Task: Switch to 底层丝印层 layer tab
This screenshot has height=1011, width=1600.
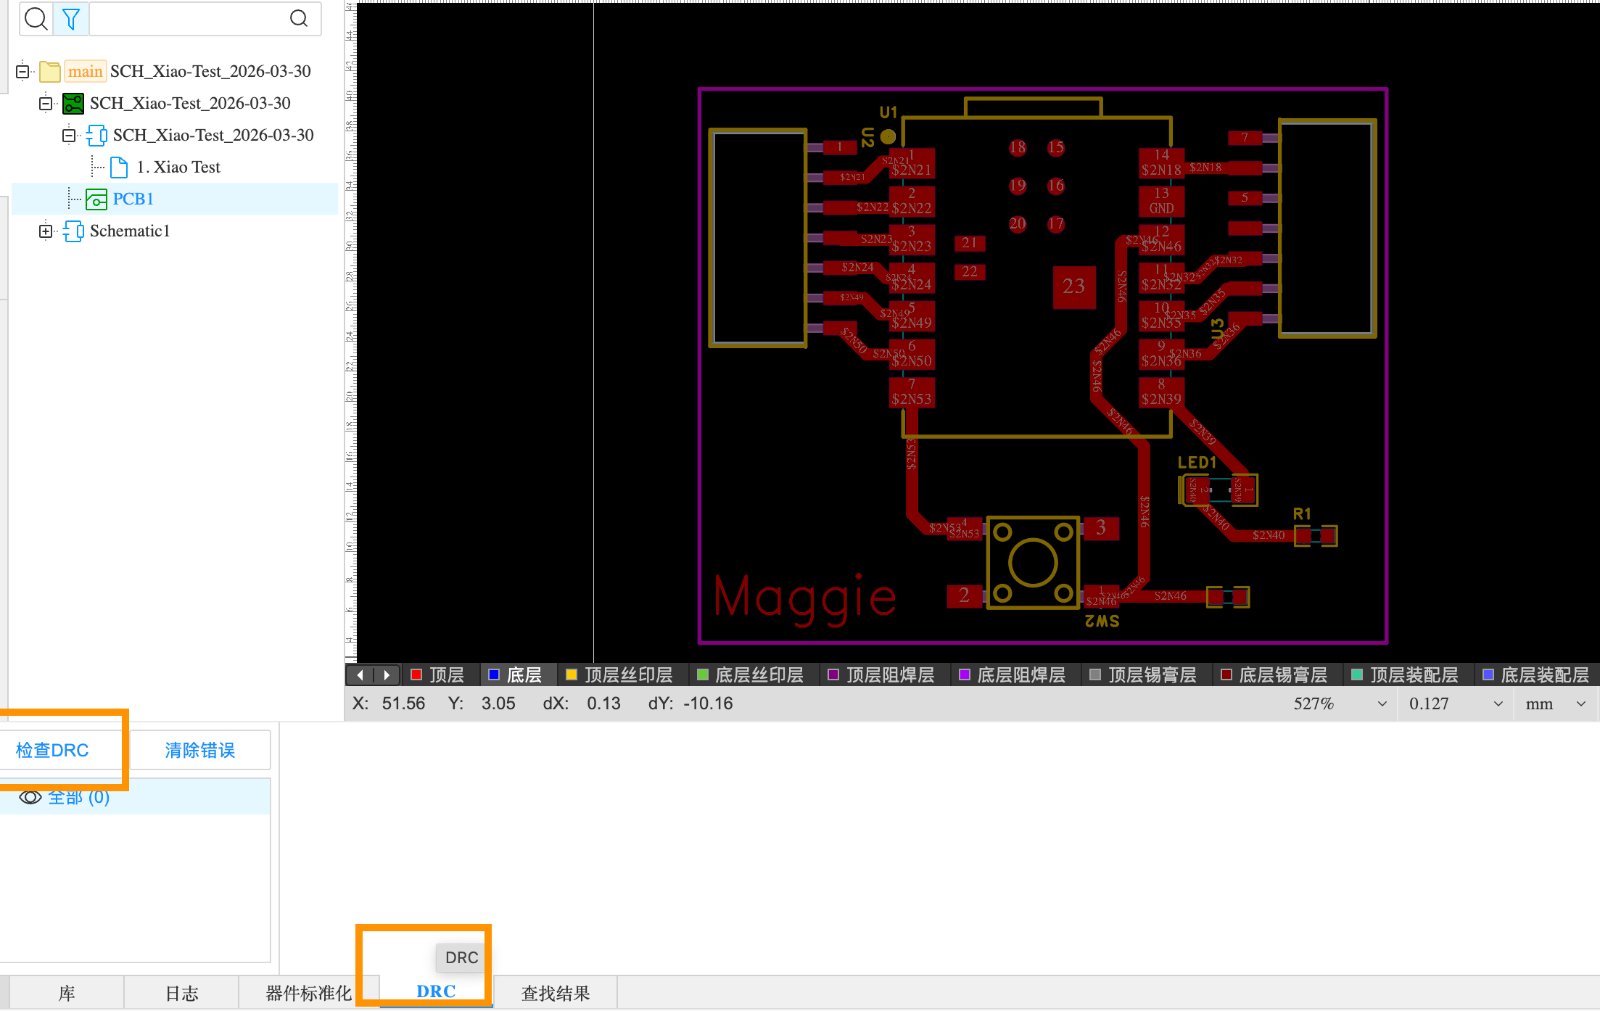Action: click(750, 675)
